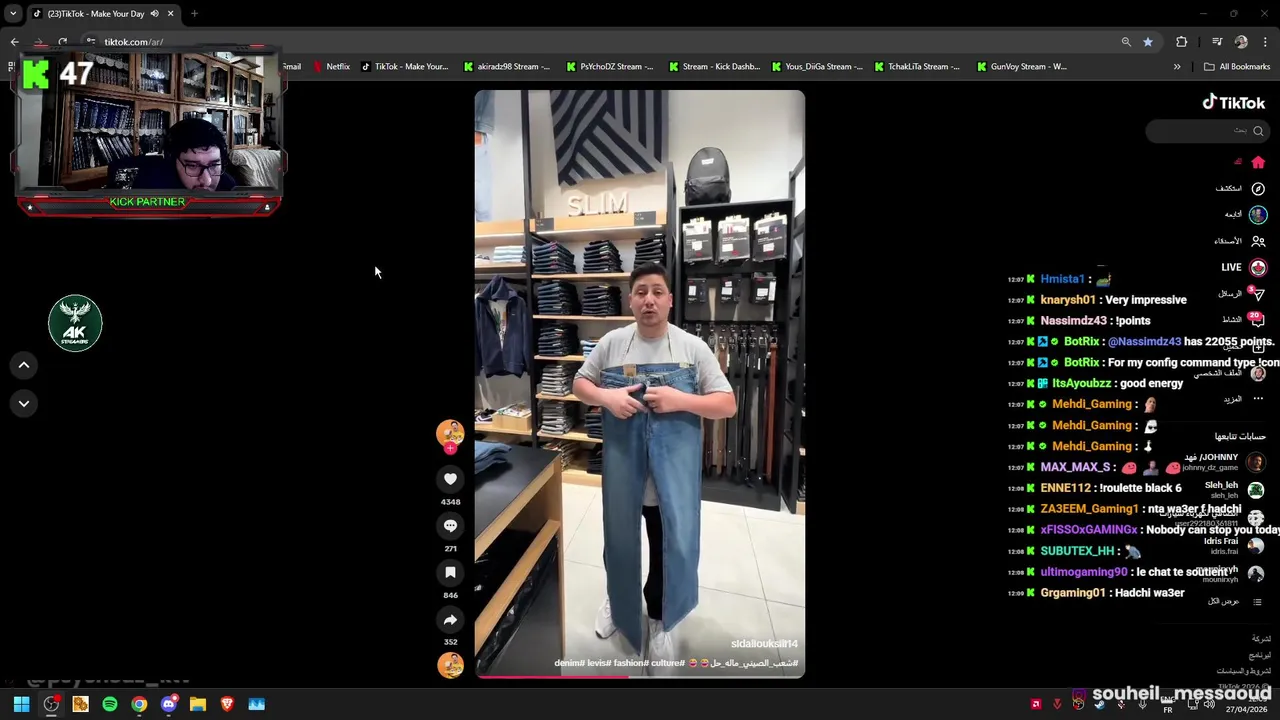
Task: Open the All Bookmarks folder
Action: (x=1237, y=67)
